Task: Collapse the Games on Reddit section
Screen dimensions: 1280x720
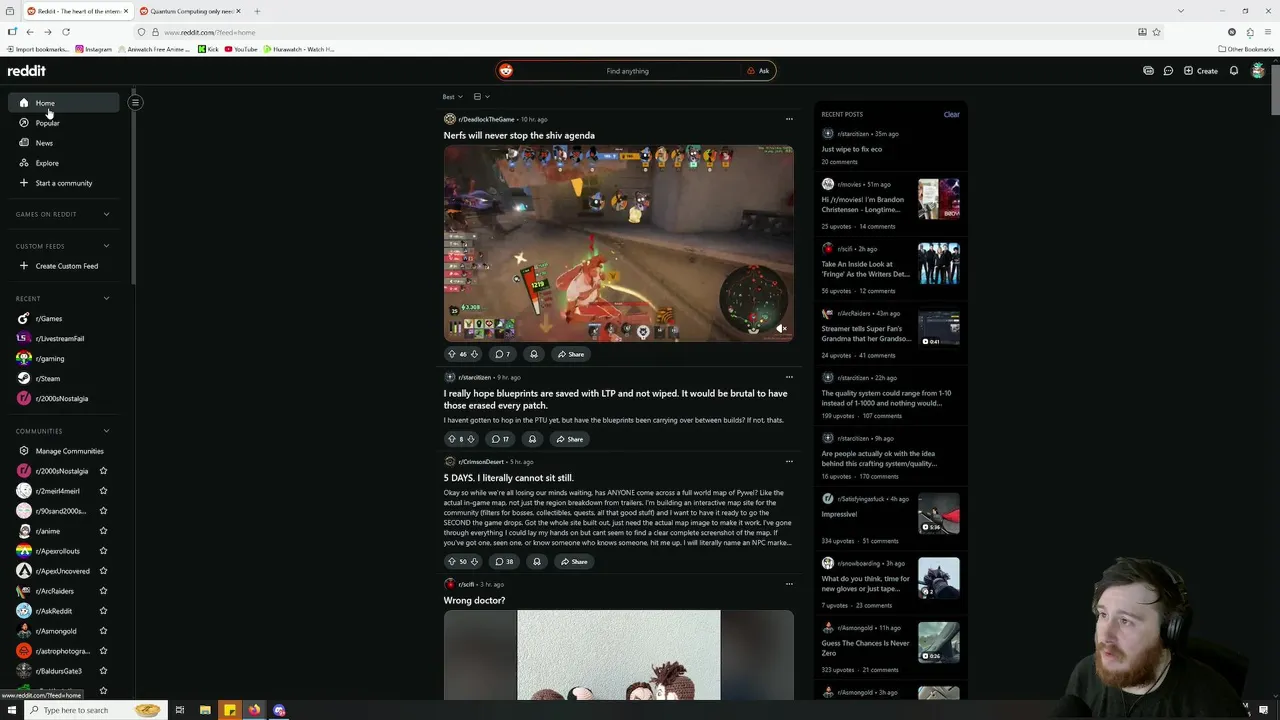Action: (106, 214)
